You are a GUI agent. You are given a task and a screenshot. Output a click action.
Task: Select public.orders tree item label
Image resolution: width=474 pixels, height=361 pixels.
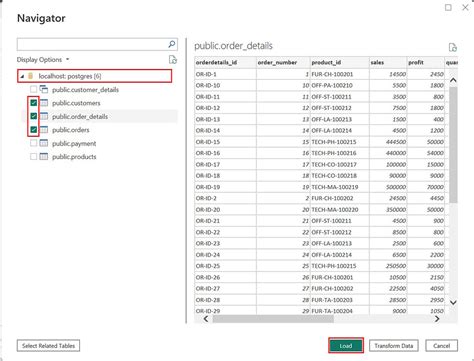(x=71, y=130)
